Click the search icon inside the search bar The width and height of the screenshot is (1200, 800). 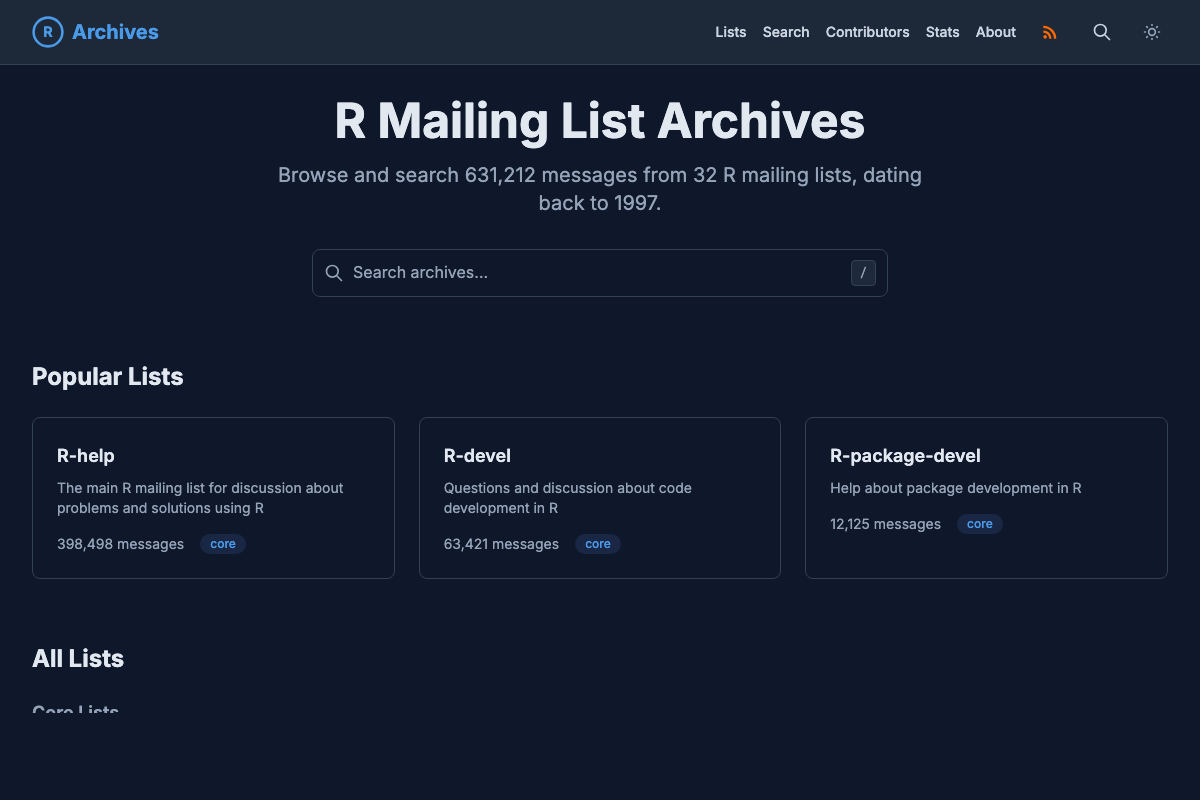[334, 272]
